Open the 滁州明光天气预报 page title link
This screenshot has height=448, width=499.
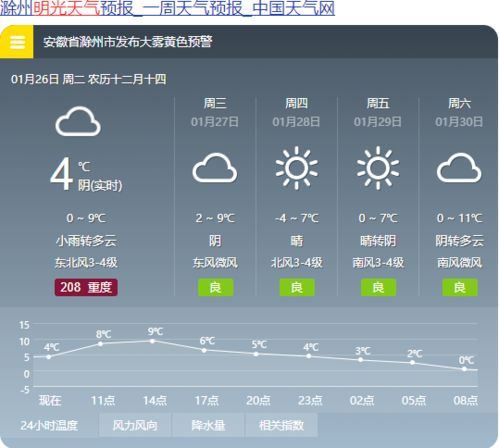point(167,8)
